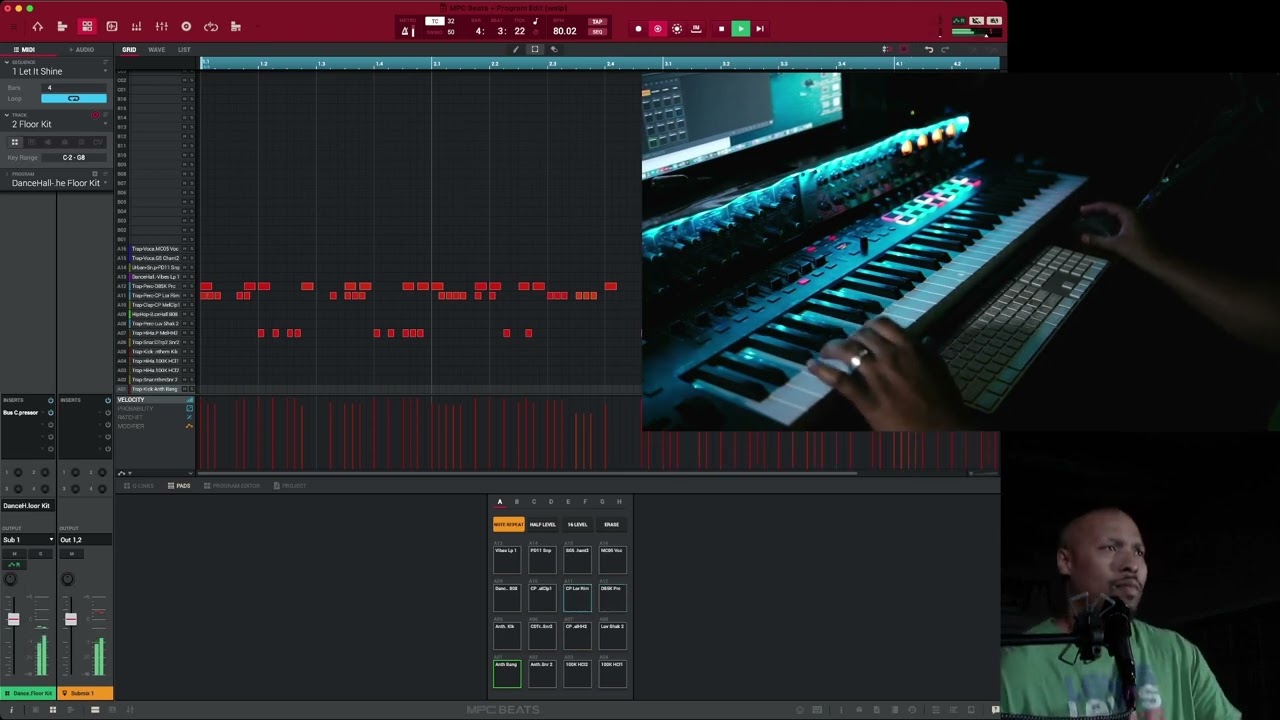Viewport: 1280px width, 720px height.
Task: Open the Track view icon
Action: pos(62,27)
